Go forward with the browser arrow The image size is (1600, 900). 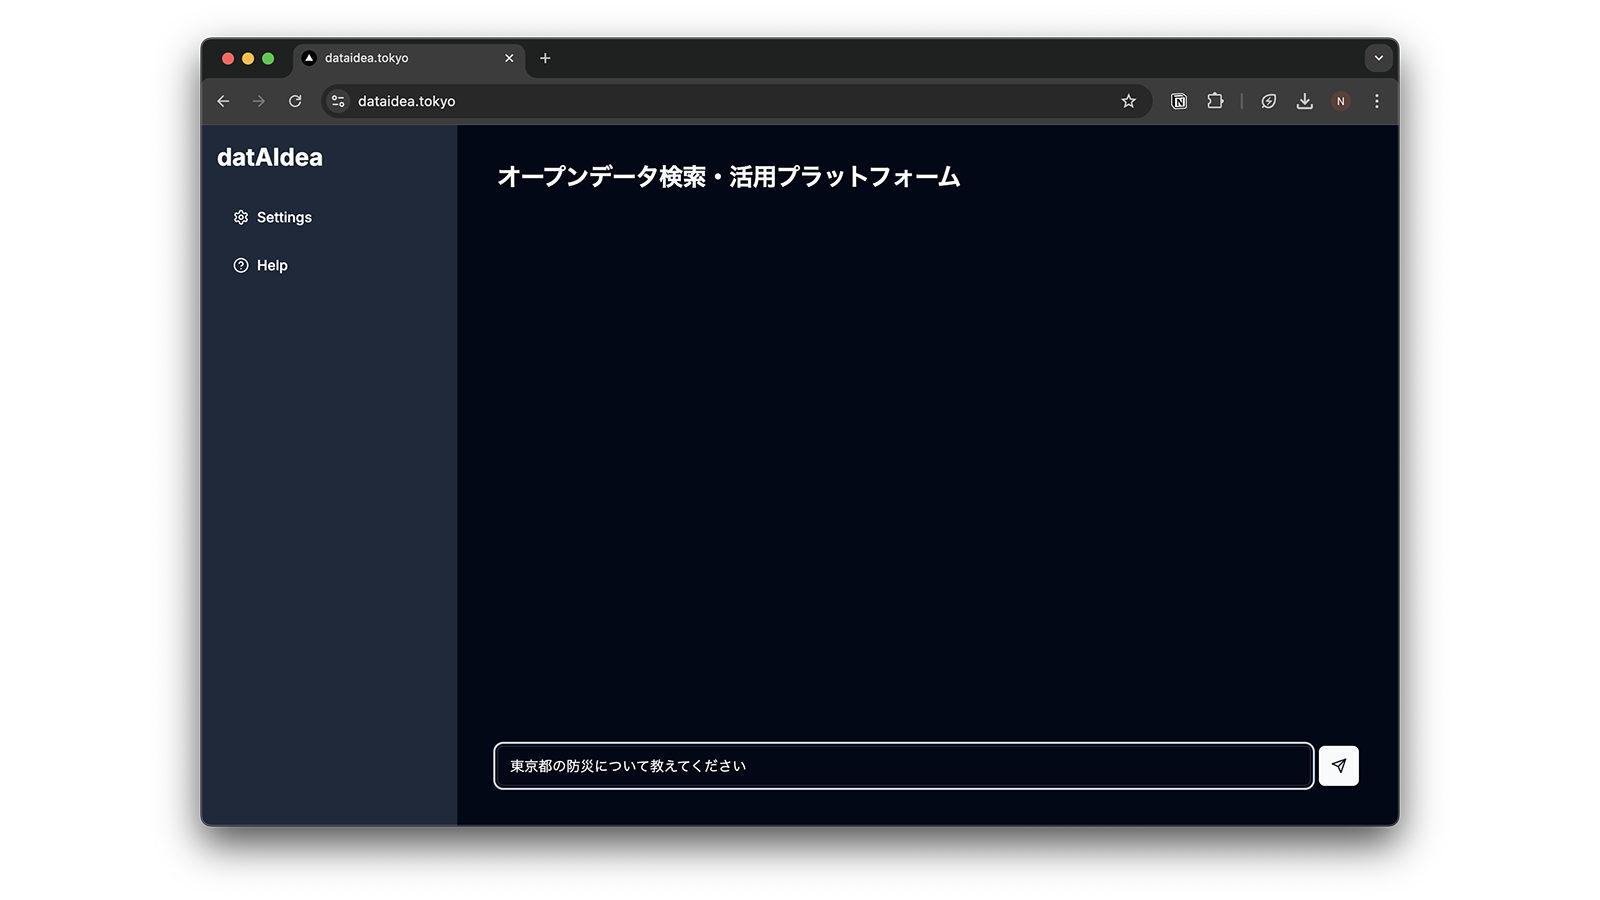[x=259, y=101]
